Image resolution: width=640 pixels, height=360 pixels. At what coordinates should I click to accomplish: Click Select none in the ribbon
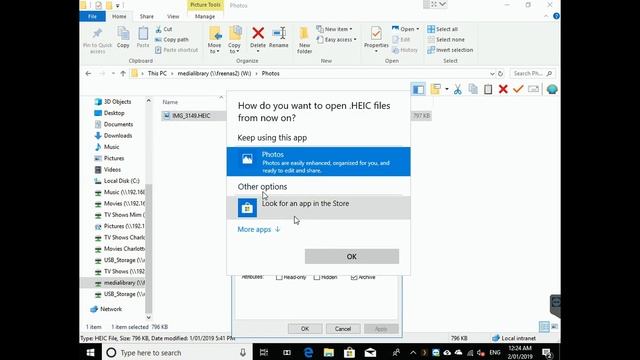click(446, 40)
